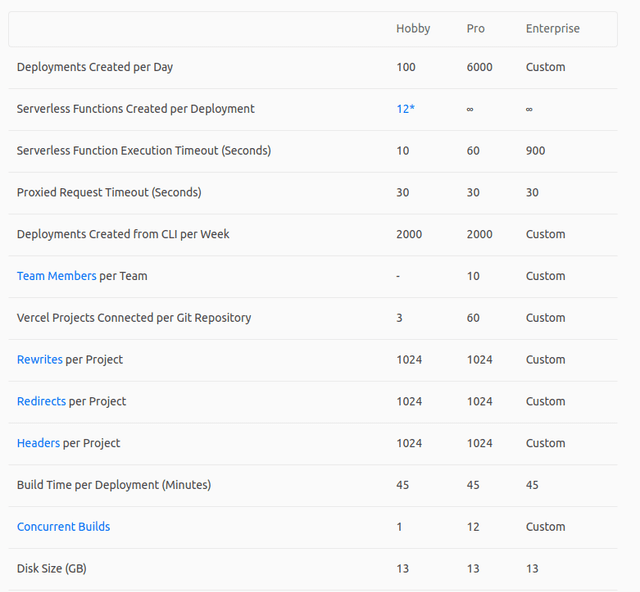Click the Hobby 3 Vercel Projects value
Screen dimensions: 640x592
click(x=399, y=318)
